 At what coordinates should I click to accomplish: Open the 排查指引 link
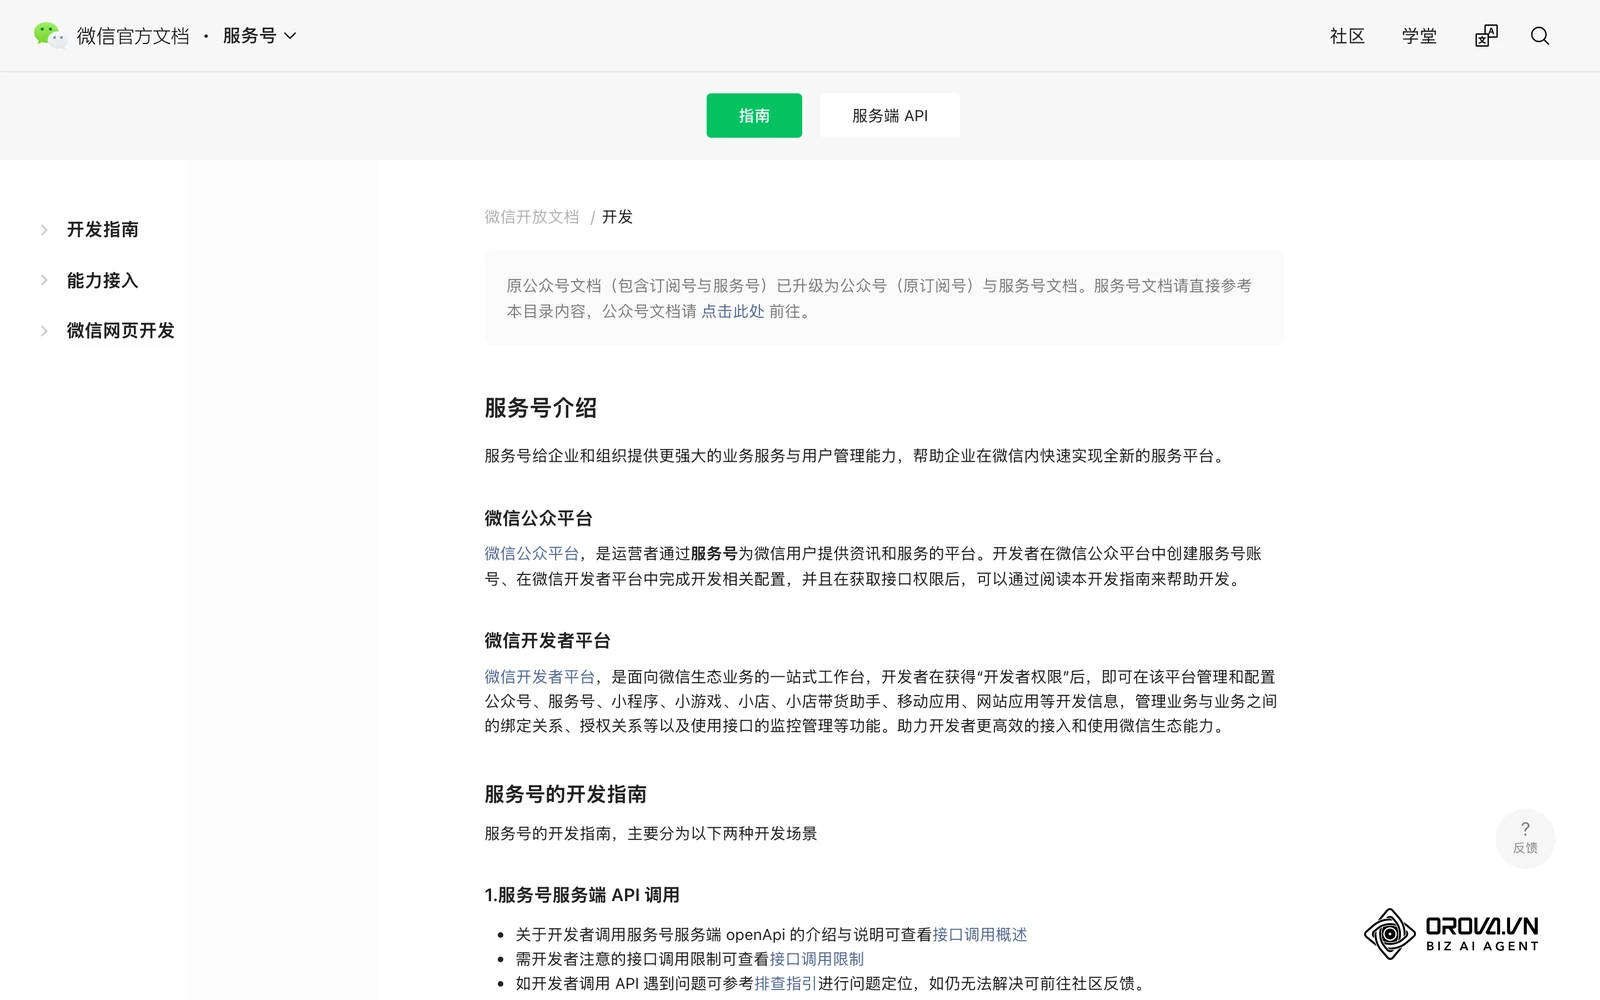tap(786, 984)
